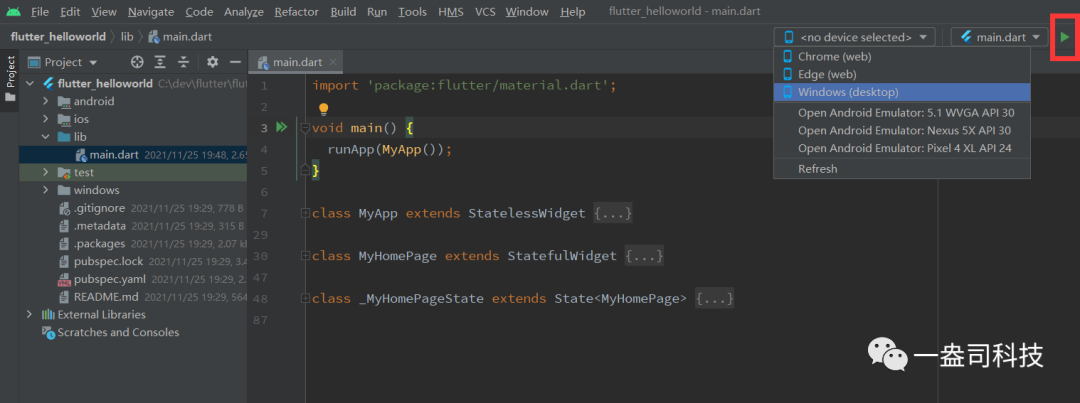Open the device selector dropdown

(854, 37)
